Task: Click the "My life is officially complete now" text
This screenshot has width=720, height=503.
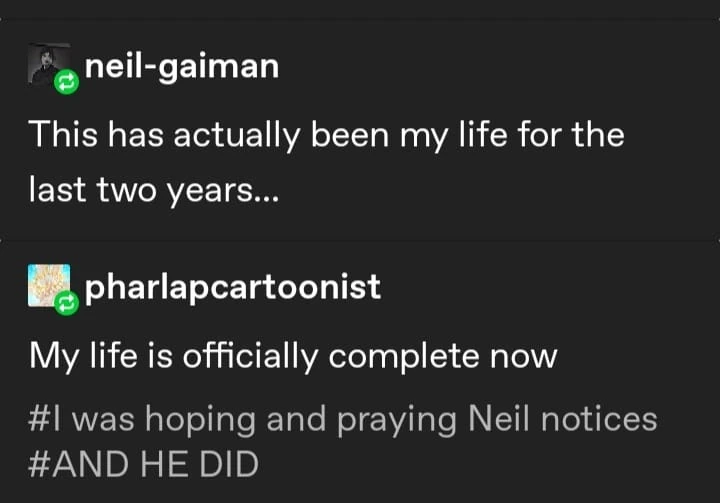Action: point(292,355)
